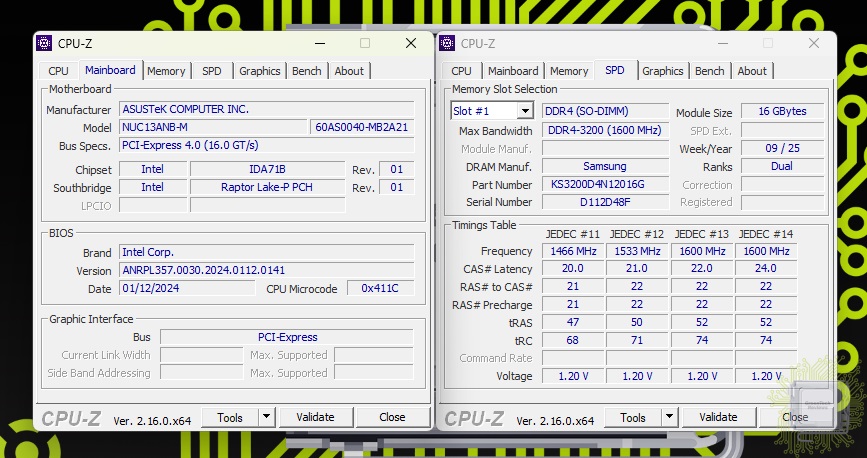
Task: Switch to CPU tab in Mainboard window
Action: click(59, 71)
